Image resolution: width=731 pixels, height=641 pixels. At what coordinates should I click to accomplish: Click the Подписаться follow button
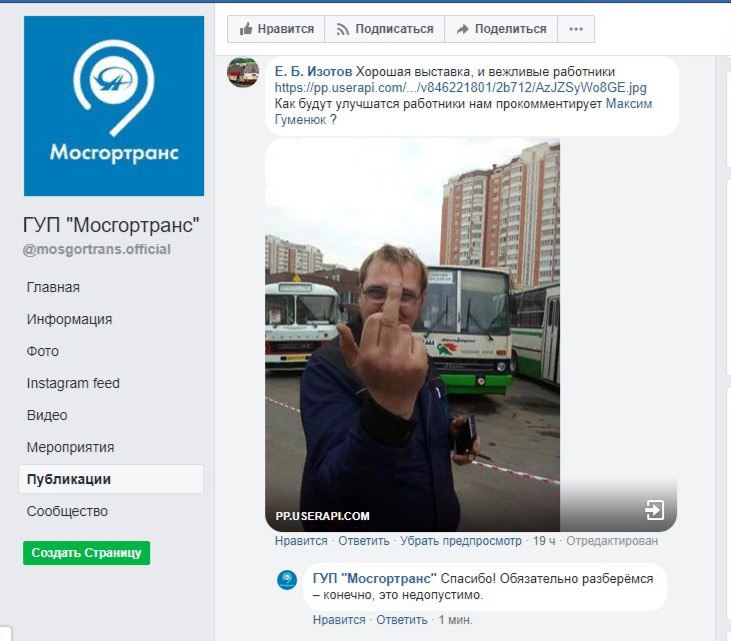(385, 29)
